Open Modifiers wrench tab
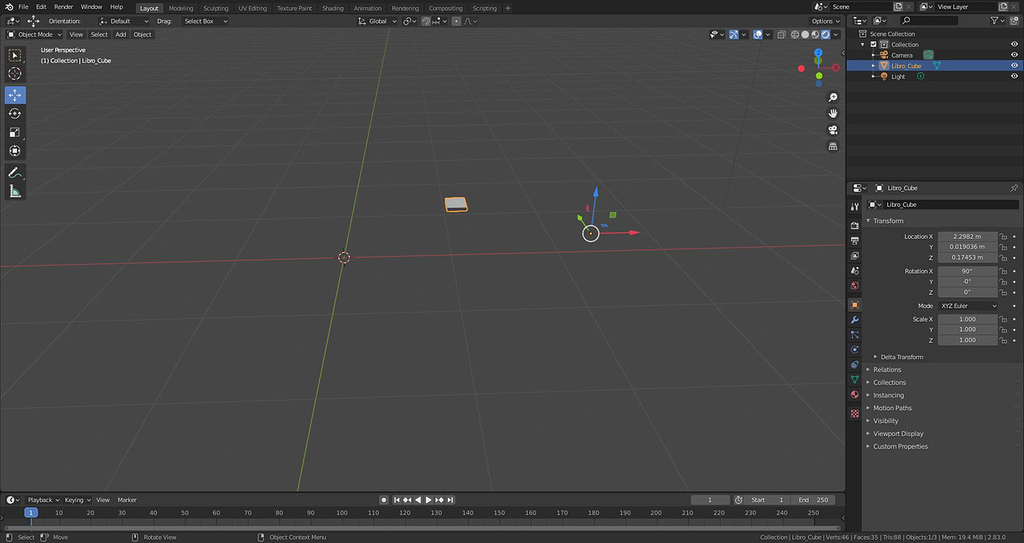The width and height of the screenshot is (1024, 543). (854, 320)
